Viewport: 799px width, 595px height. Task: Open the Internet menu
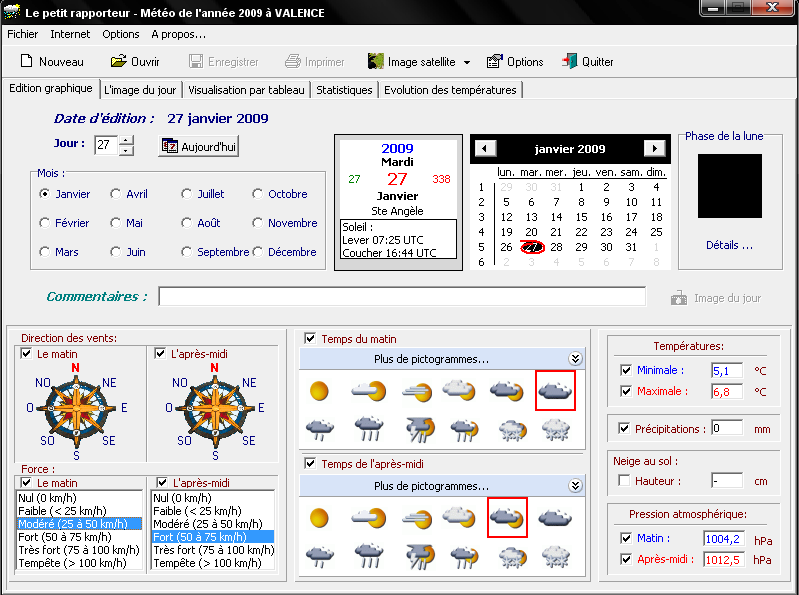pyautogui.click(x=70, y=34)
